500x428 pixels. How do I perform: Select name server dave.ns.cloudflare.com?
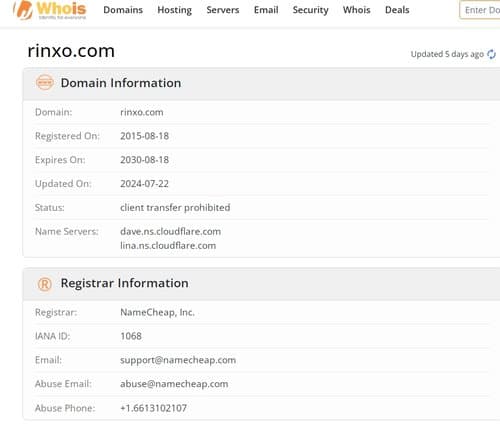(170, 231)
